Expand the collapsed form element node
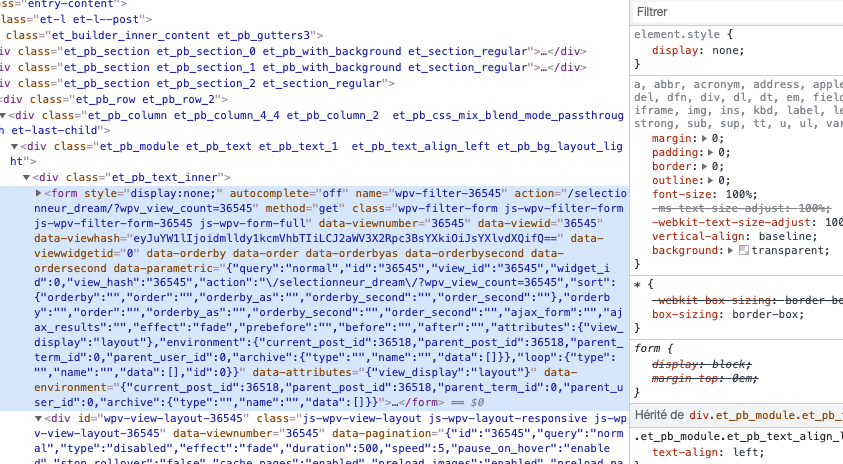The image size is (843, 464). click(x=38, y=193)
